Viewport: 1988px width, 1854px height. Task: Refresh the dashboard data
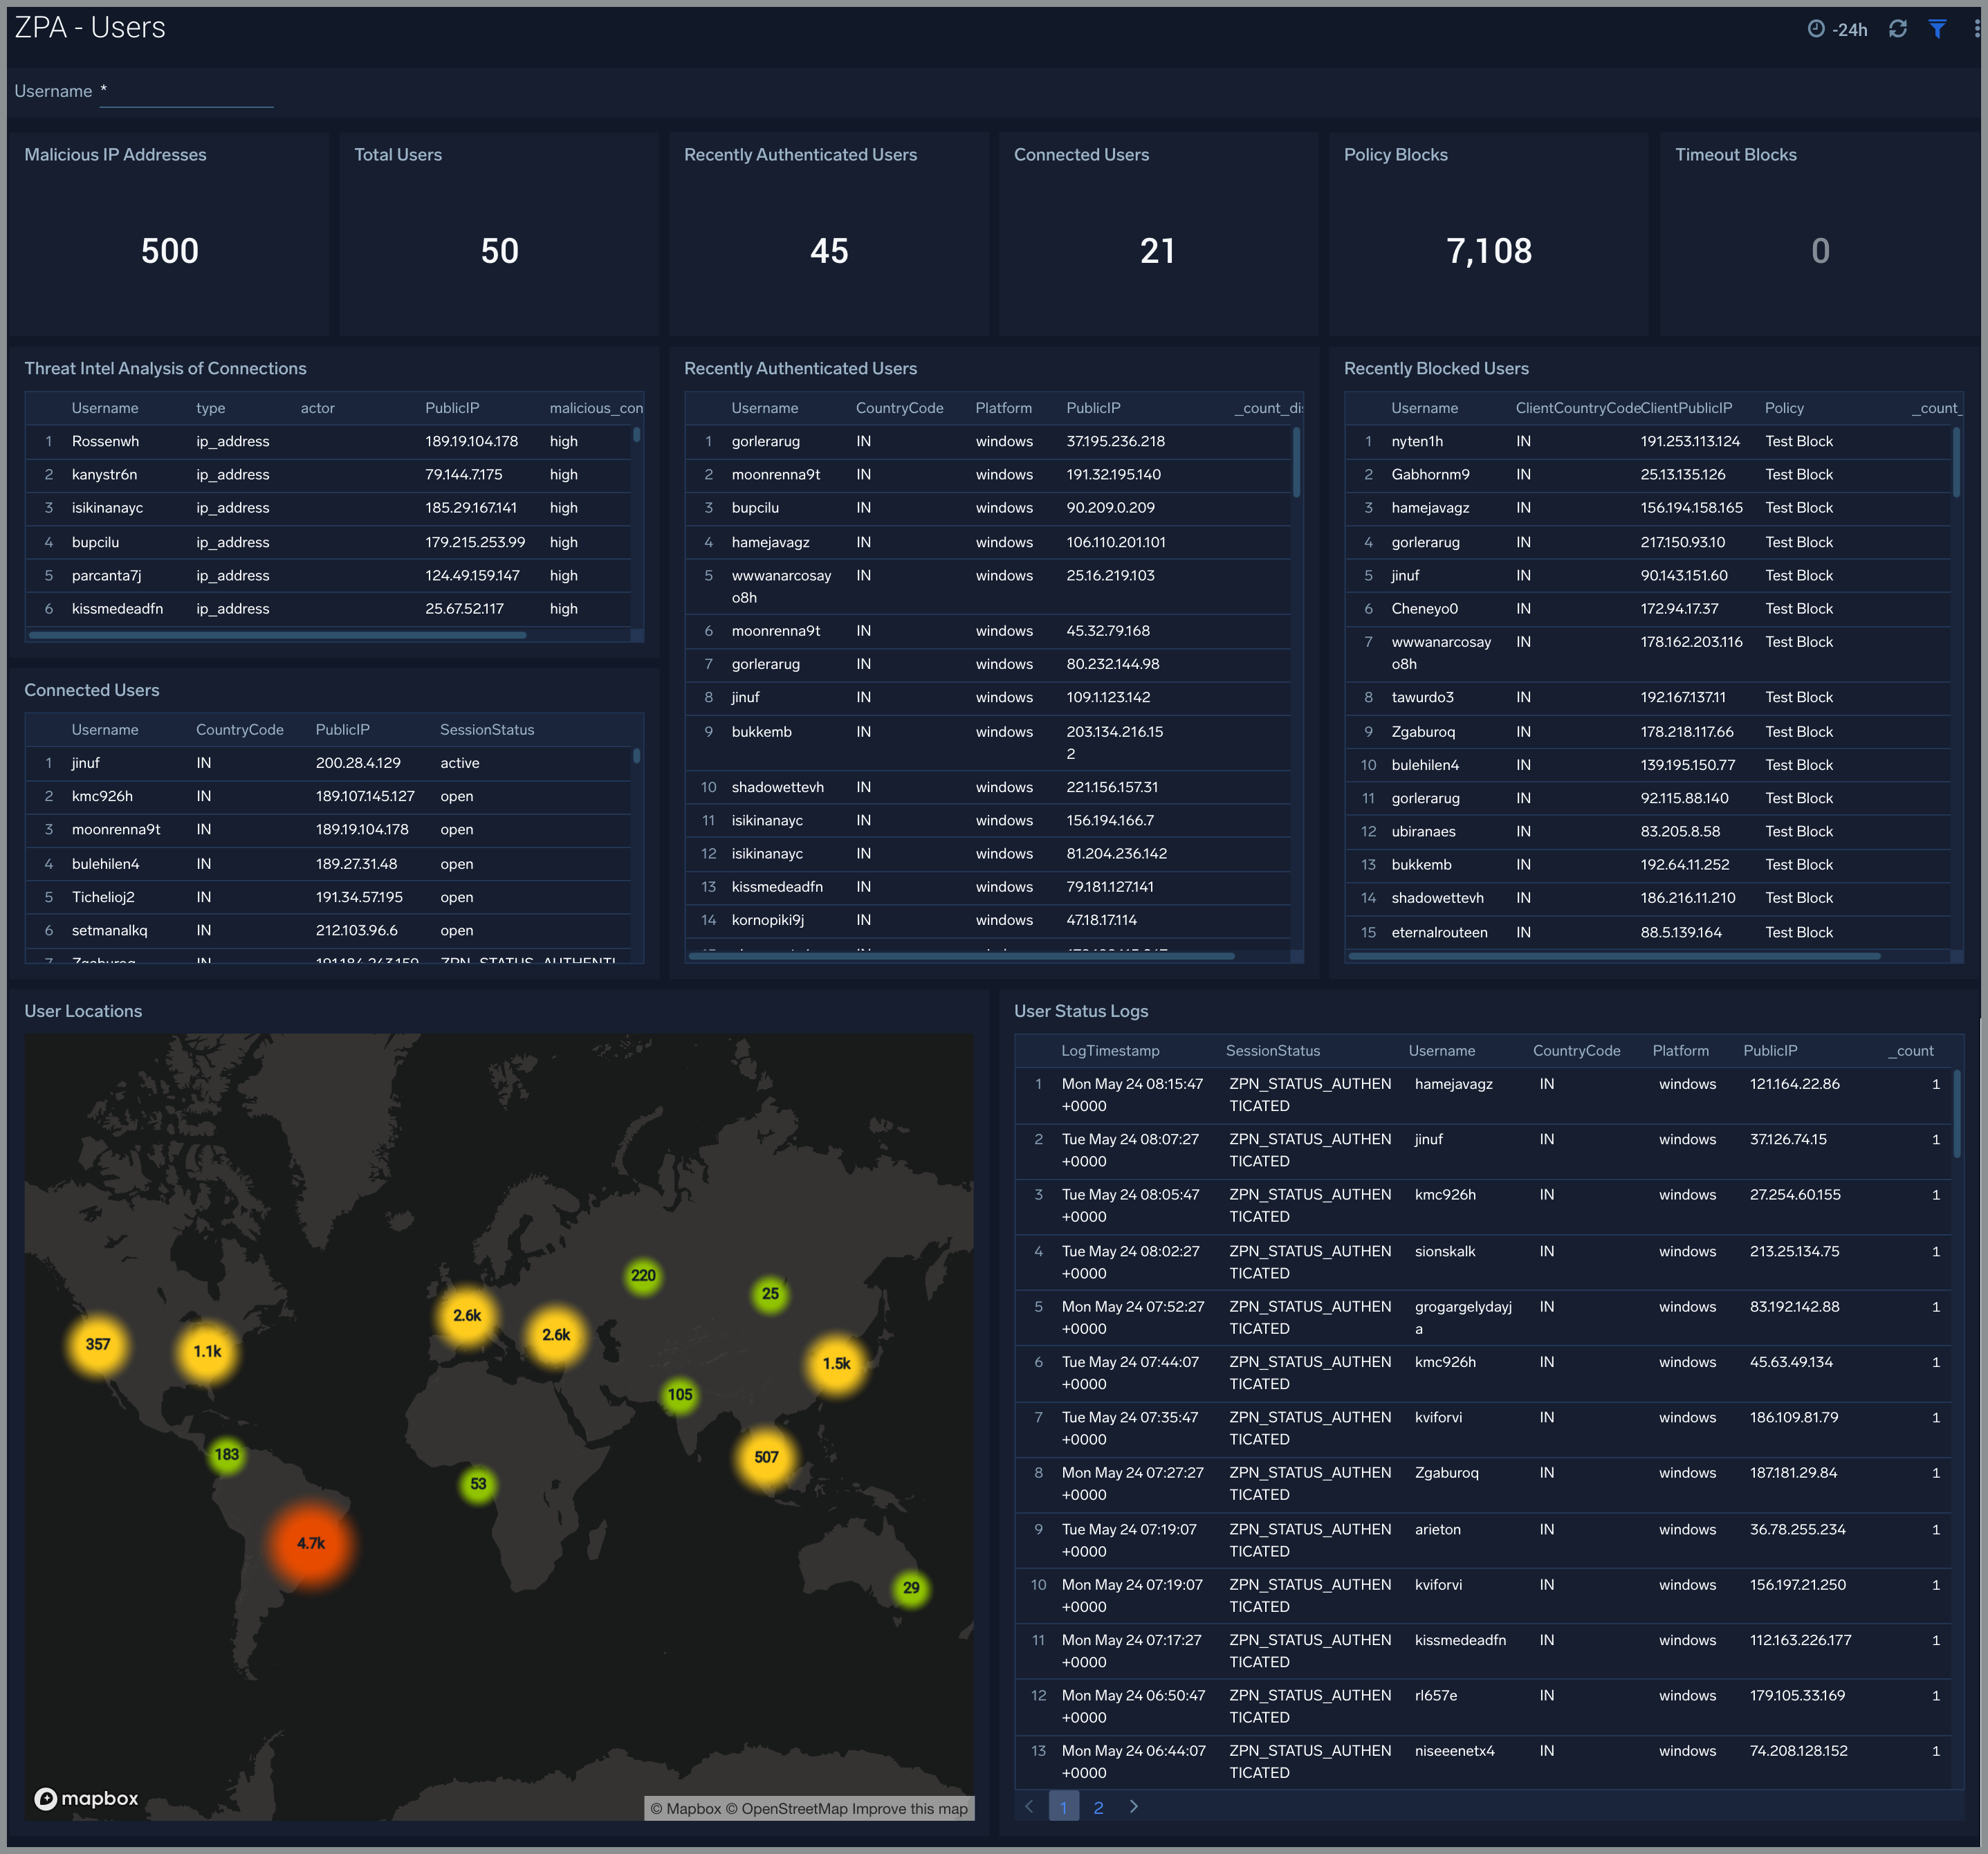pos(1897,29)
